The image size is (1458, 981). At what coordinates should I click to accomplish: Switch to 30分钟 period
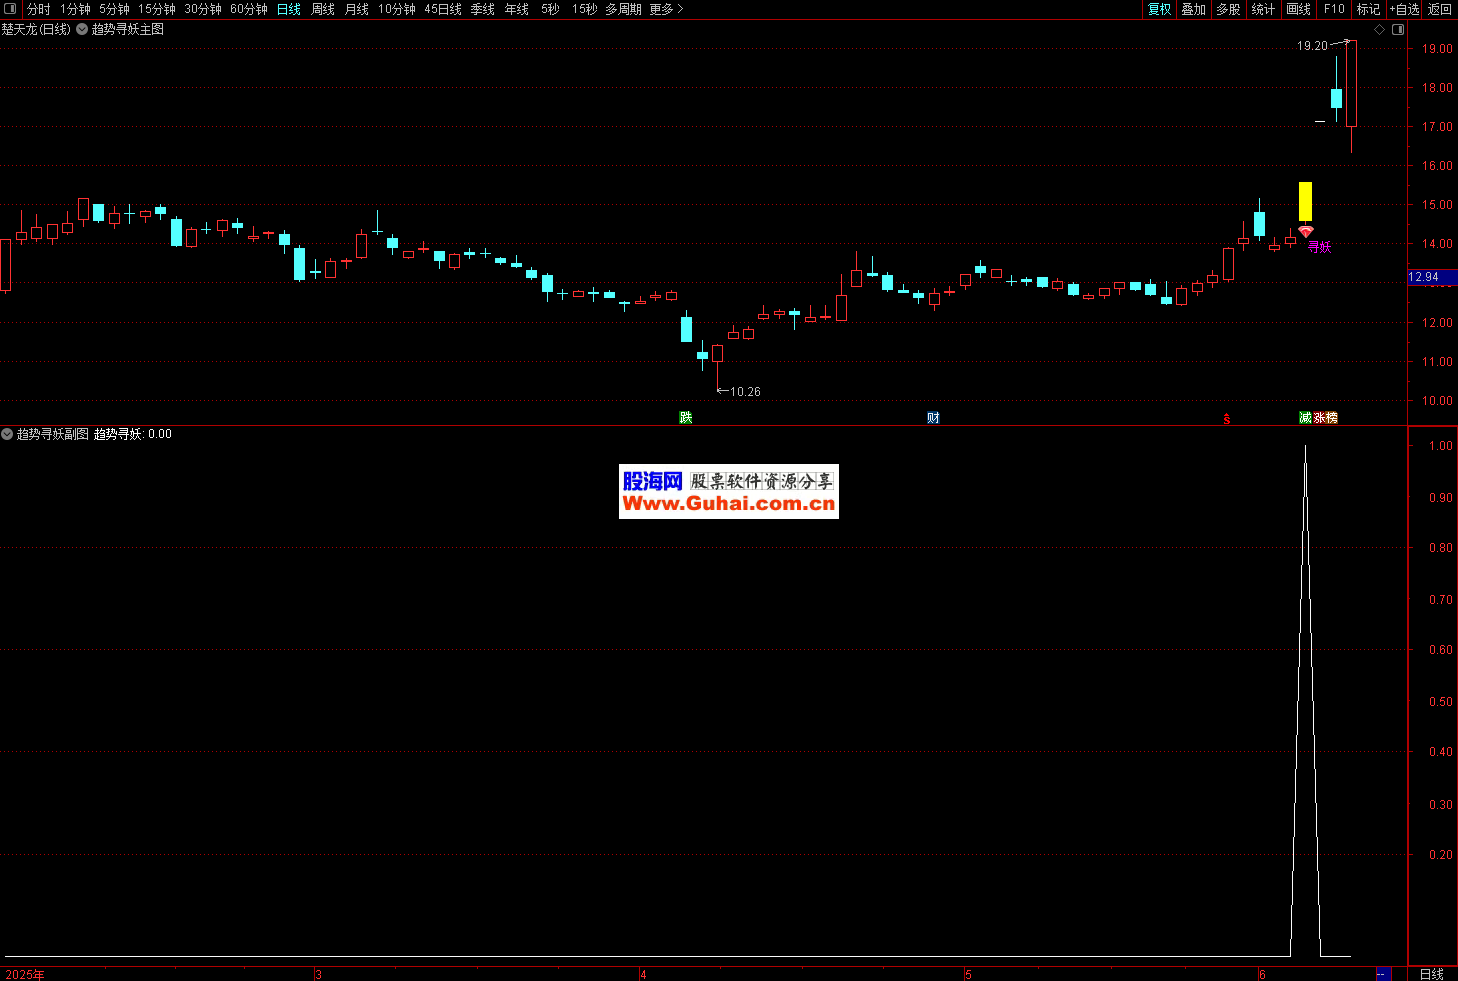[x=203, y=9]
